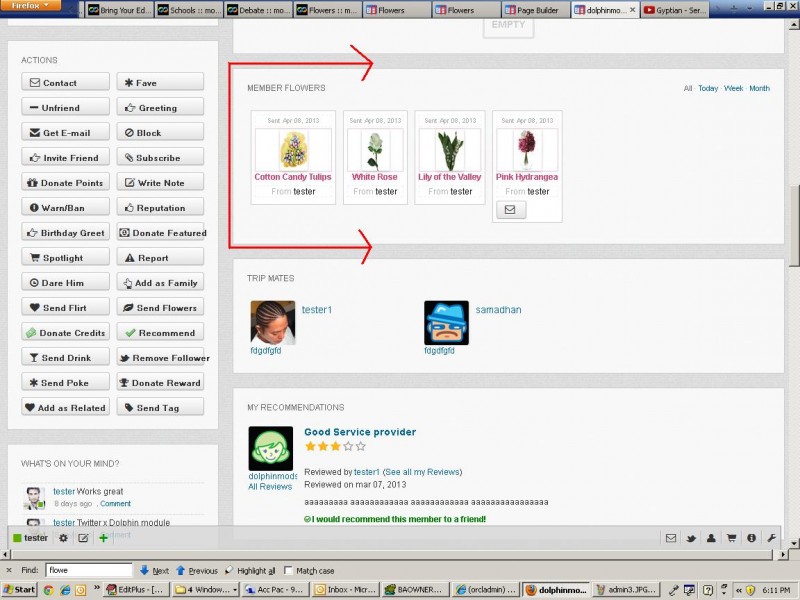The height and width of the screenshot is (600, 800).
Task: Click the info icon in bottom member bar
Action: click(751, 538)
